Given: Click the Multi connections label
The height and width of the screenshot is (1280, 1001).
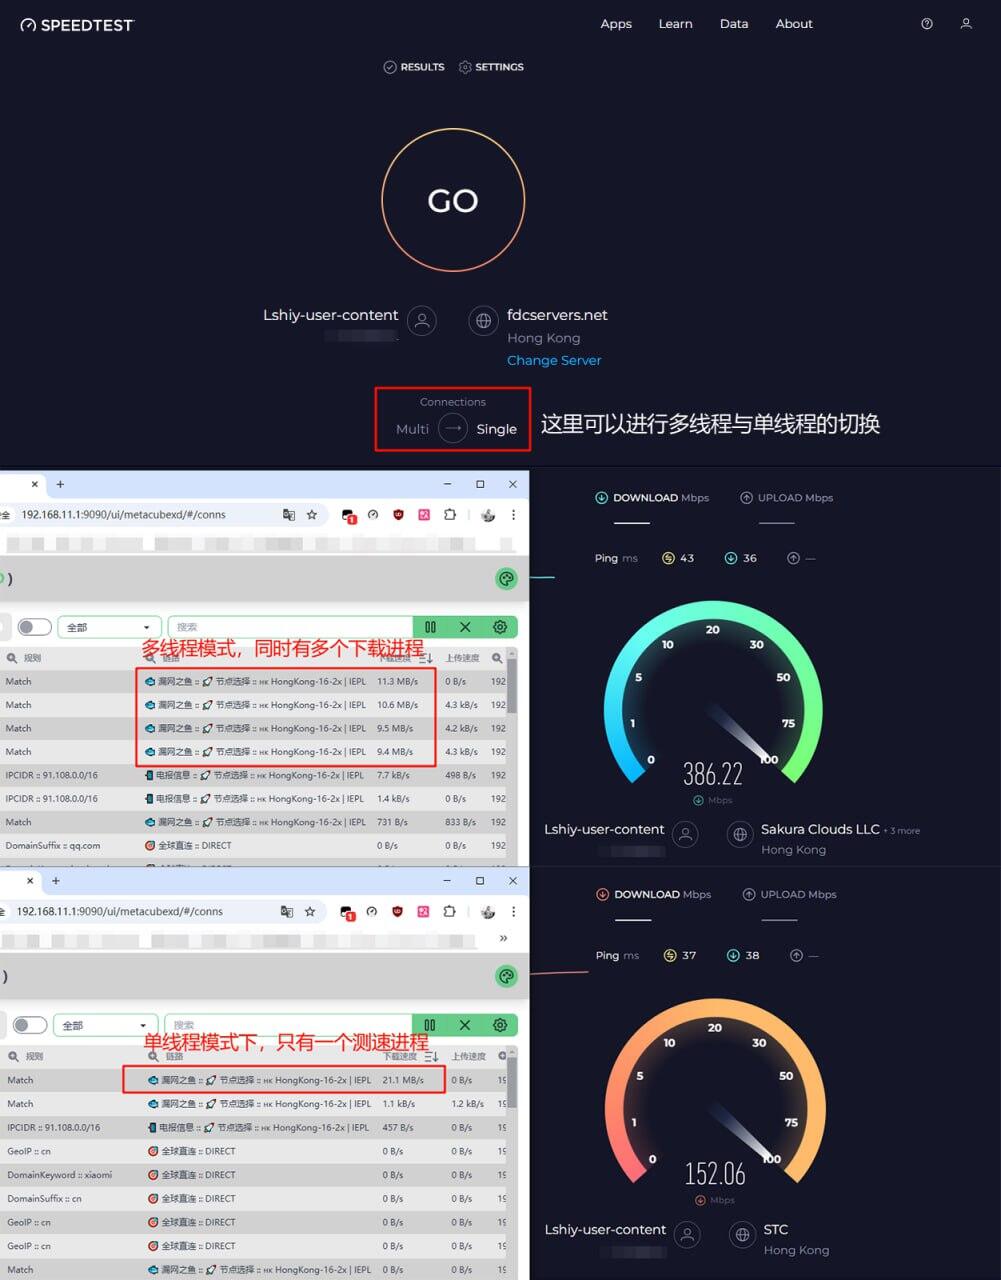Looking at the screenshot, I should (412, 429).
